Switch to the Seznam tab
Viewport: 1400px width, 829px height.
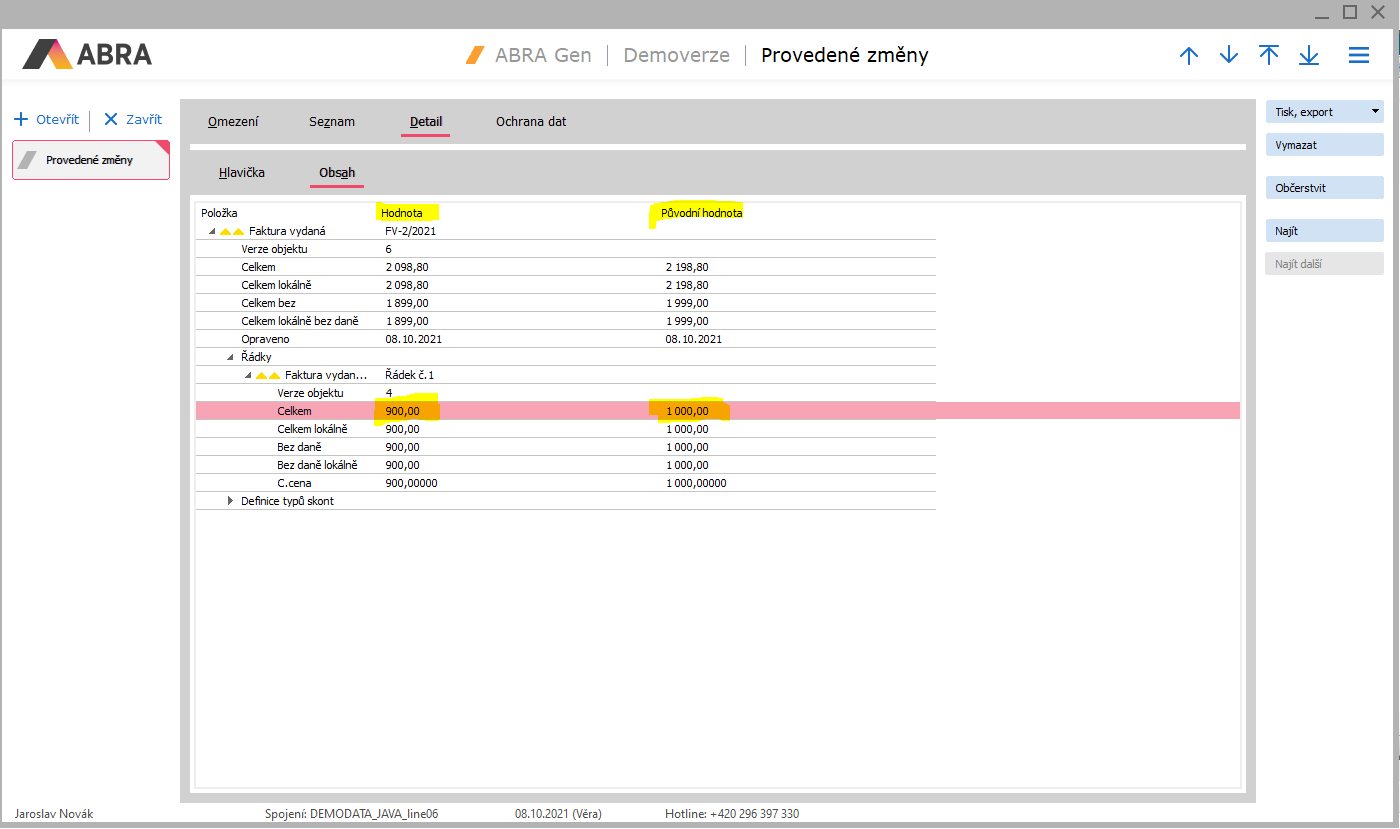pos(331,122)
